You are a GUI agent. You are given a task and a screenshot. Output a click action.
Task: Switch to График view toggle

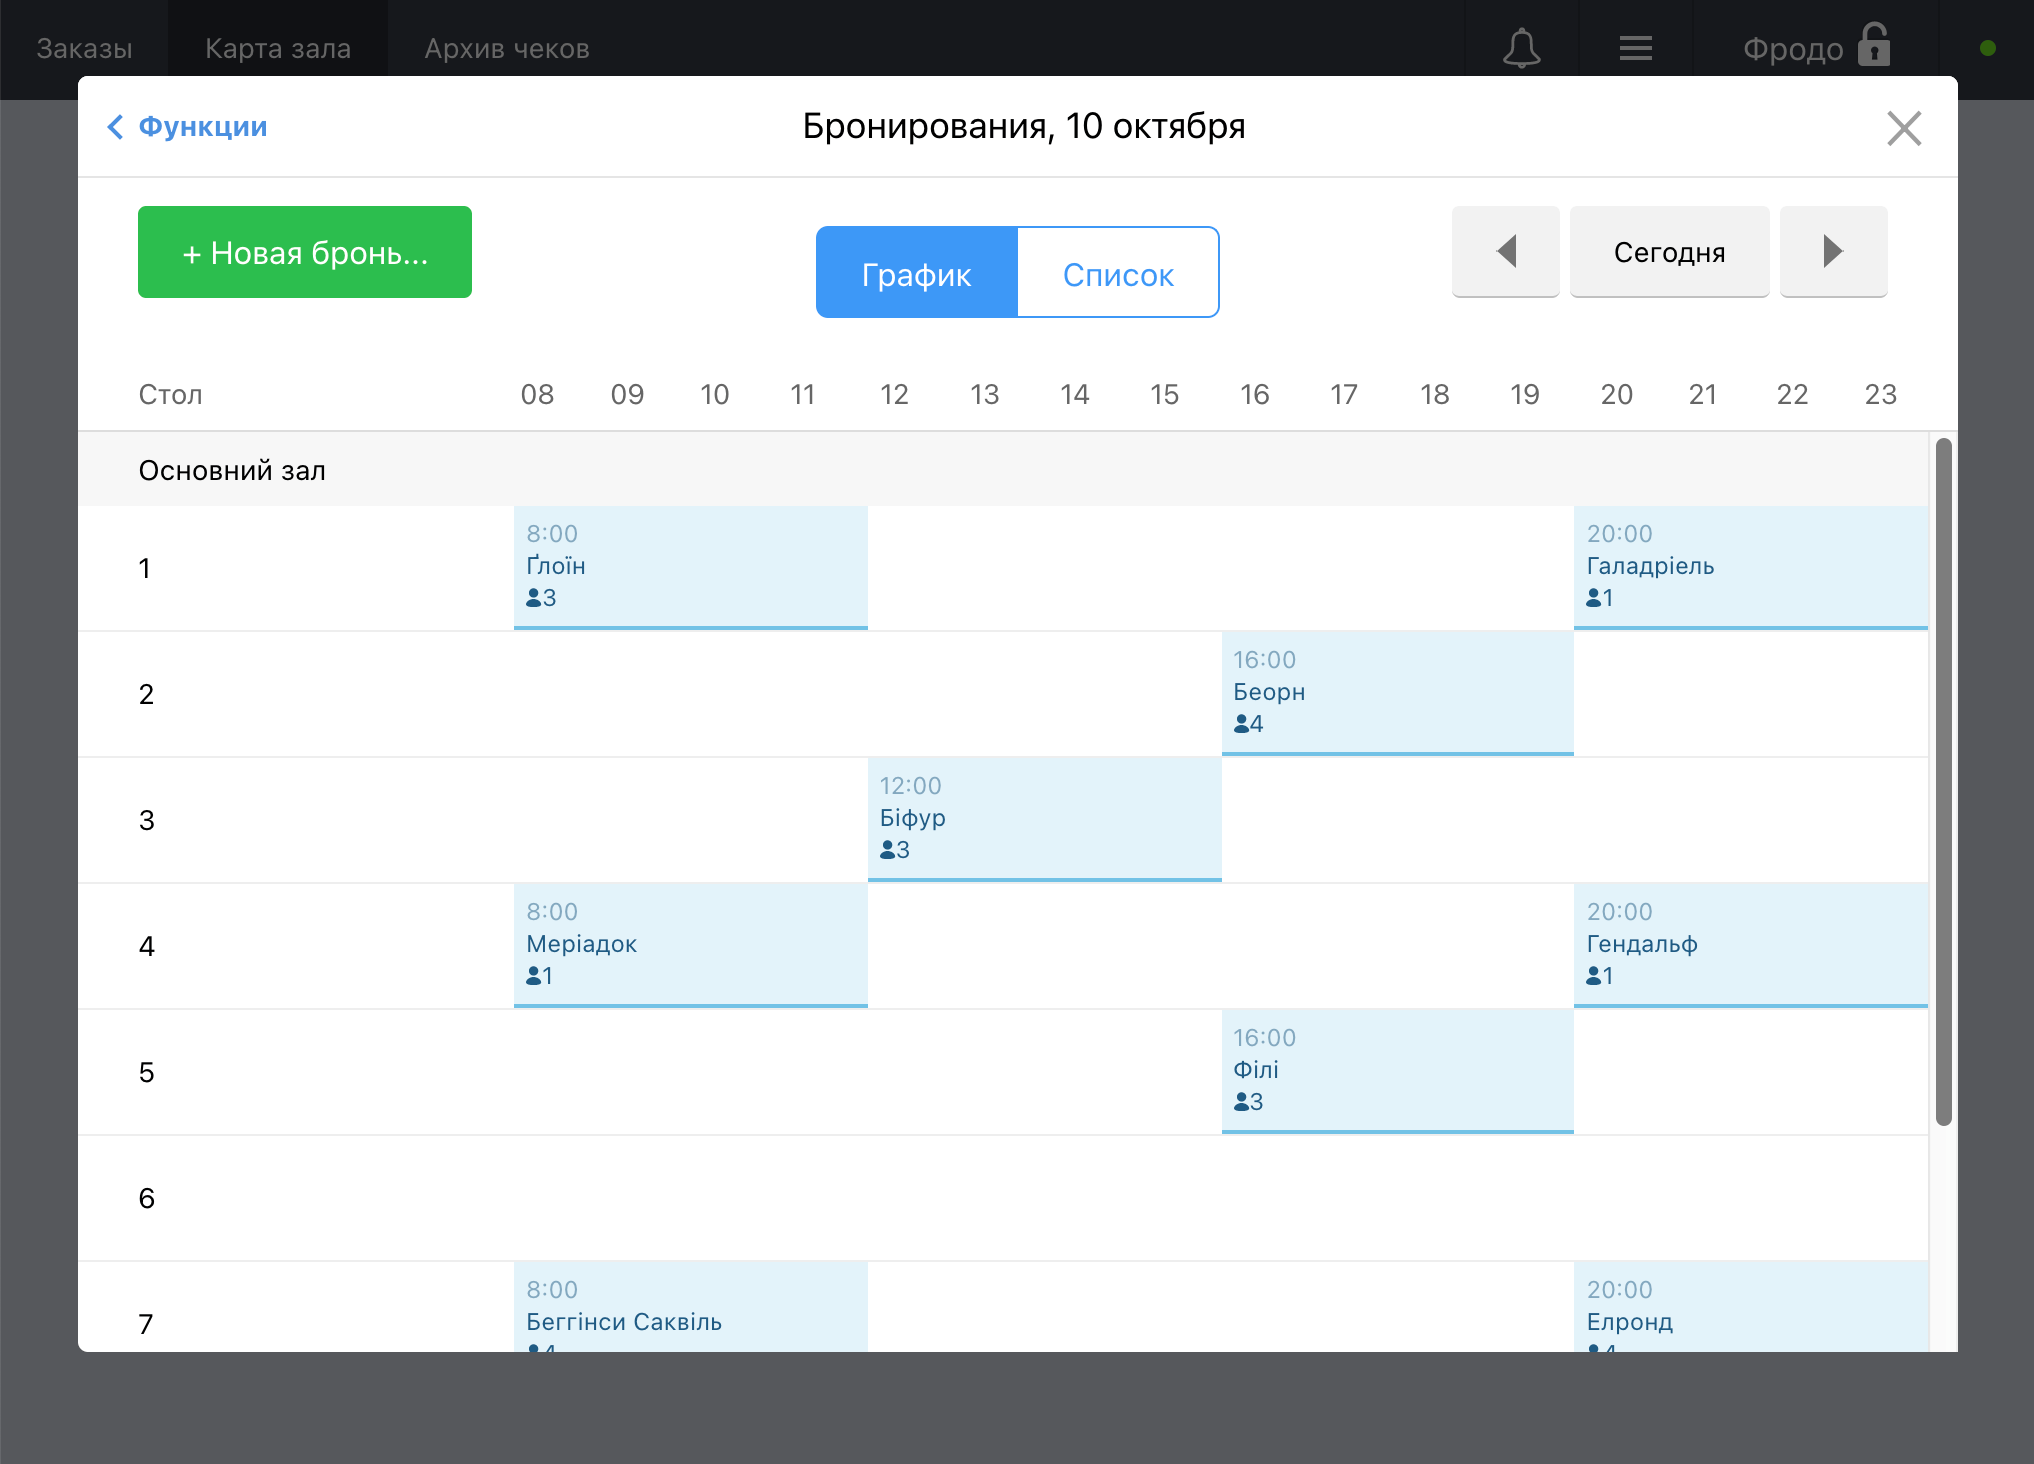point(916,272)
